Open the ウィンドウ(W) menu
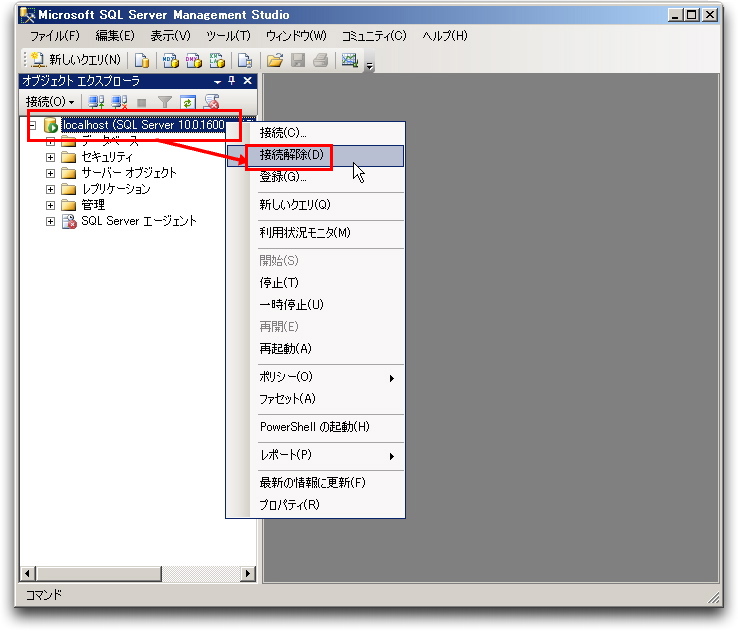 point(296,36)
